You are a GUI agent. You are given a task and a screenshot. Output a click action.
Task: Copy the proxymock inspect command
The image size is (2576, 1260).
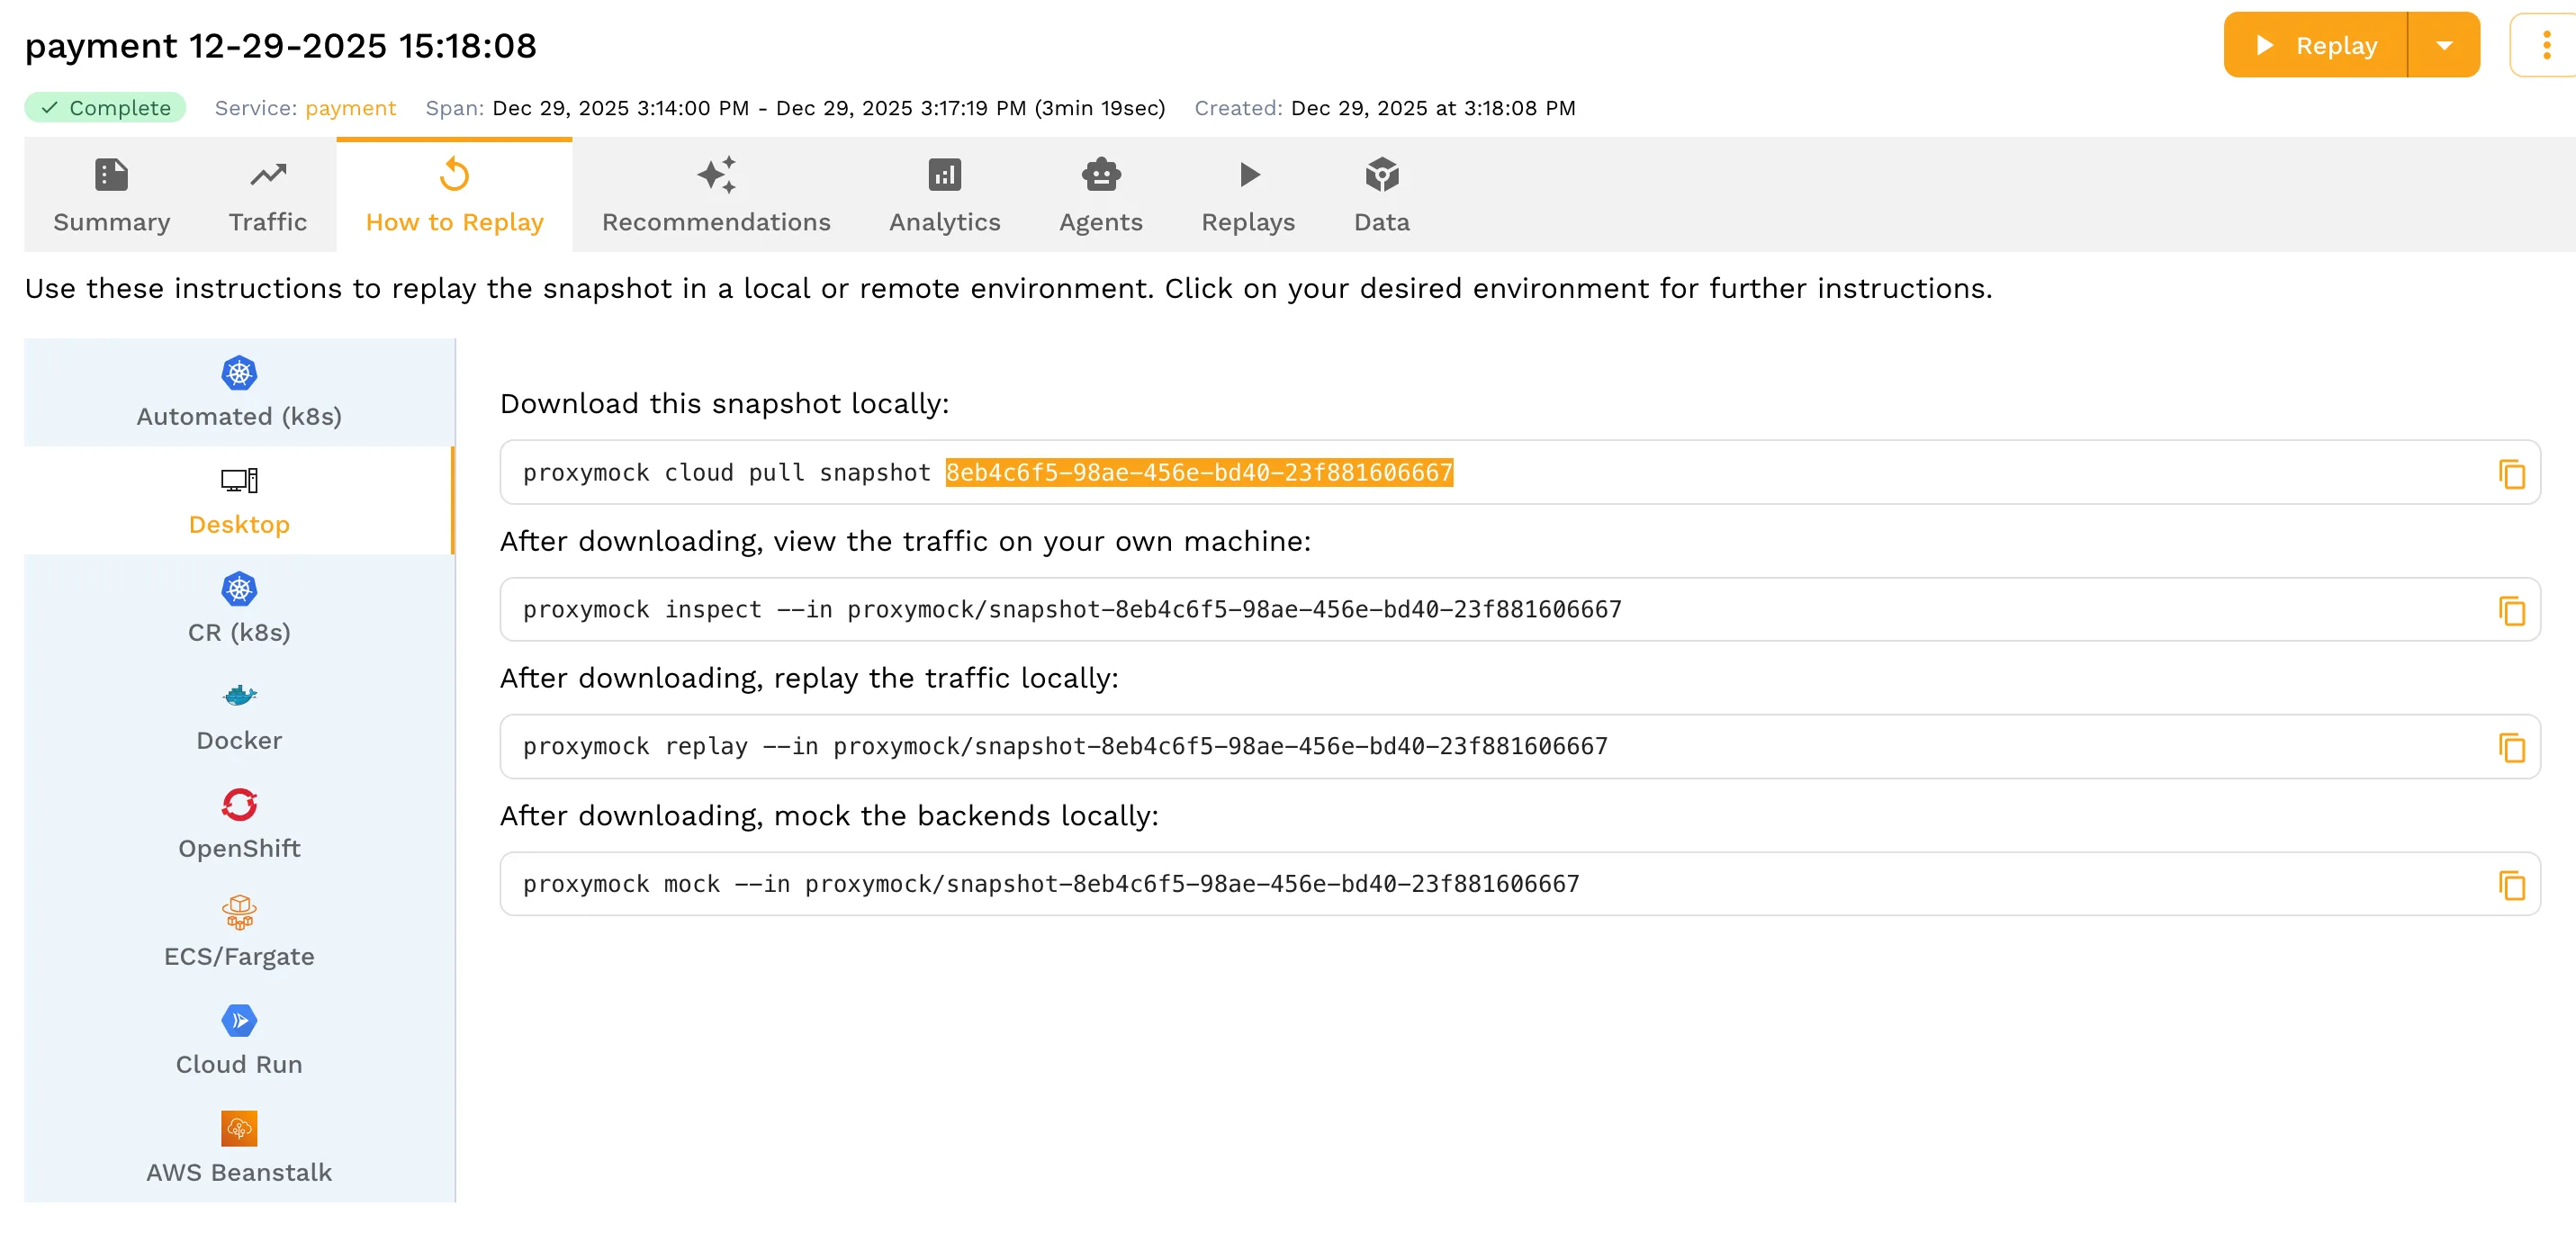point(2511,610)
